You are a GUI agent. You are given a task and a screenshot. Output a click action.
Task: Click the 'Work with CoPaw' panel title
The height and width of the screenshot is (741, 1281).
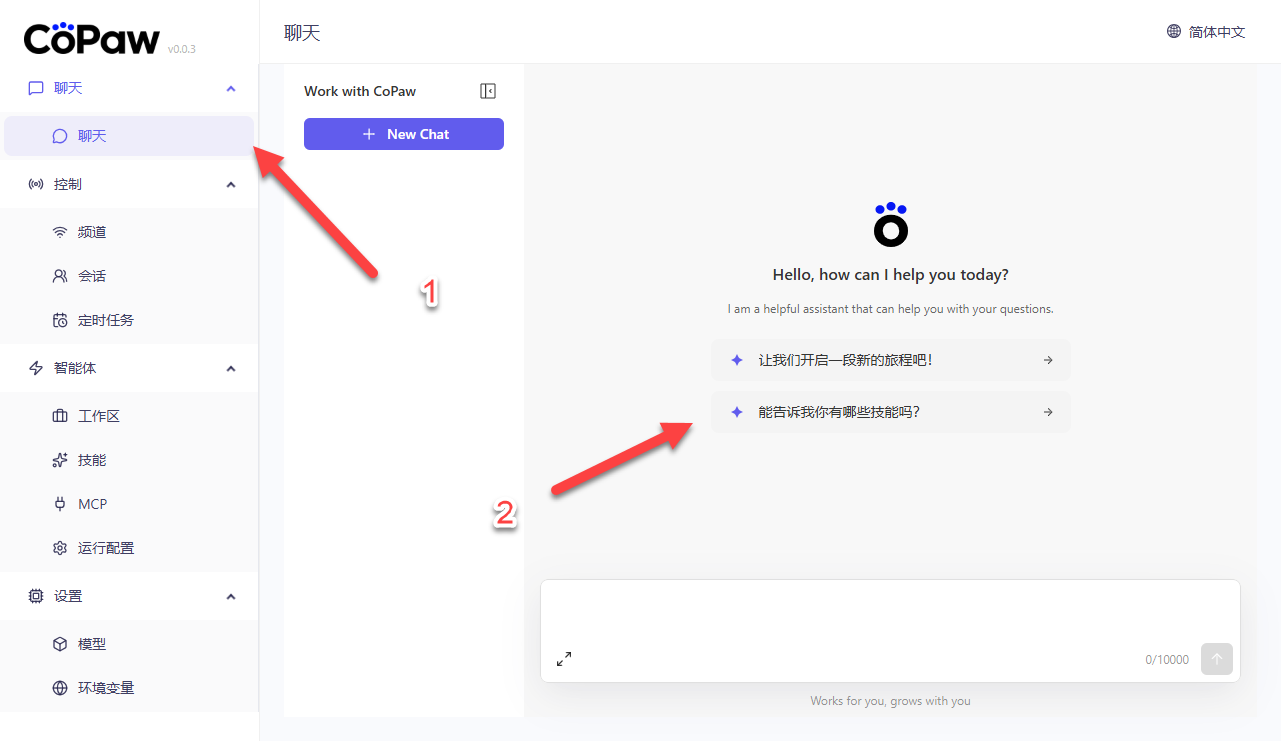point(360,91)
